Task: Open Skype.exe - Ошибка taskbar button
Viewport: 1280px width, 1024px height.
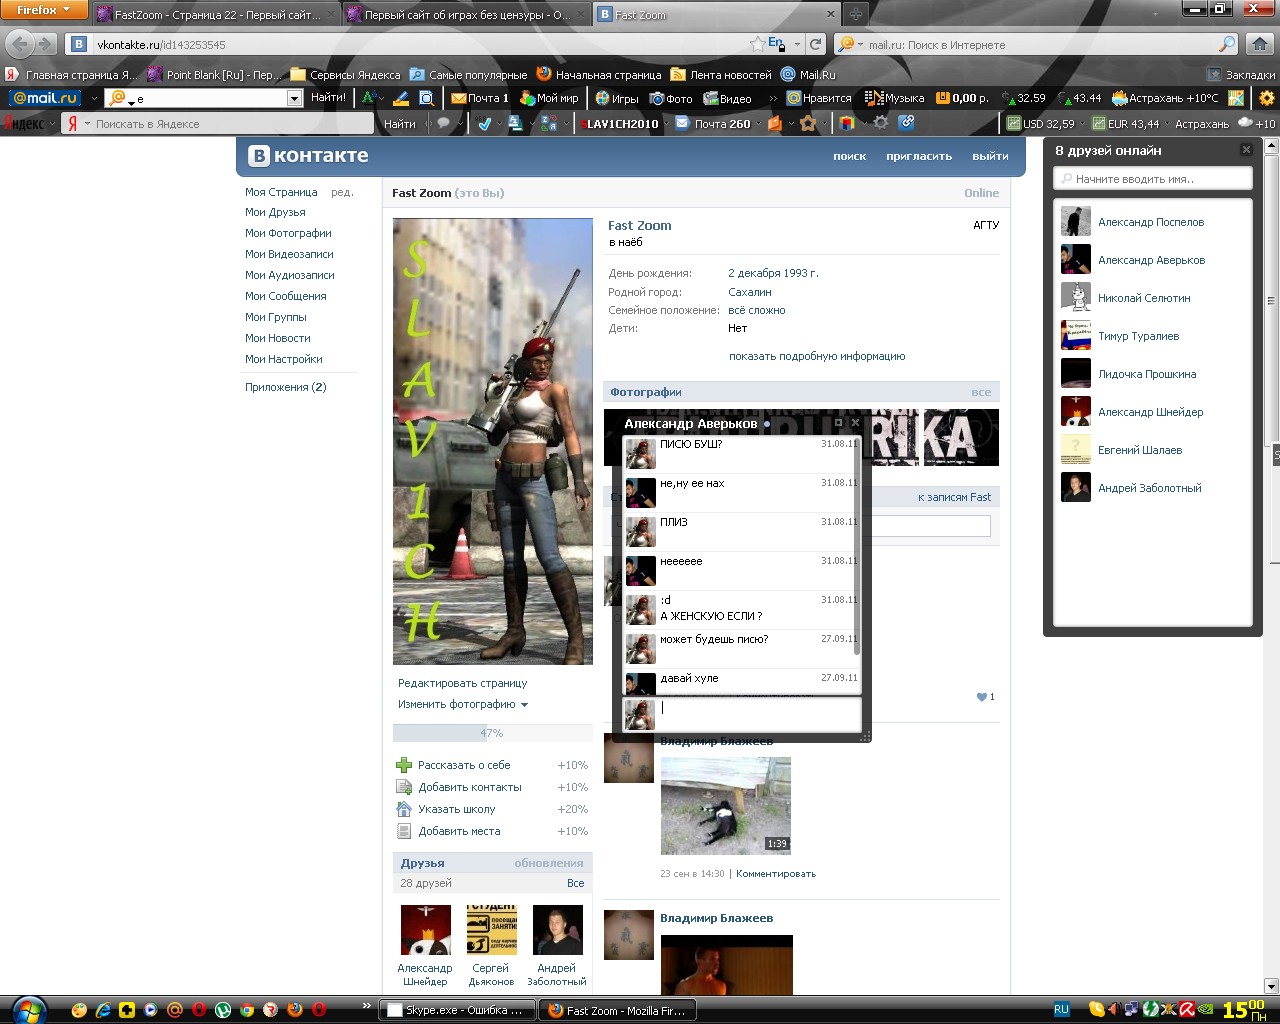Action: tap(456, 1010)
